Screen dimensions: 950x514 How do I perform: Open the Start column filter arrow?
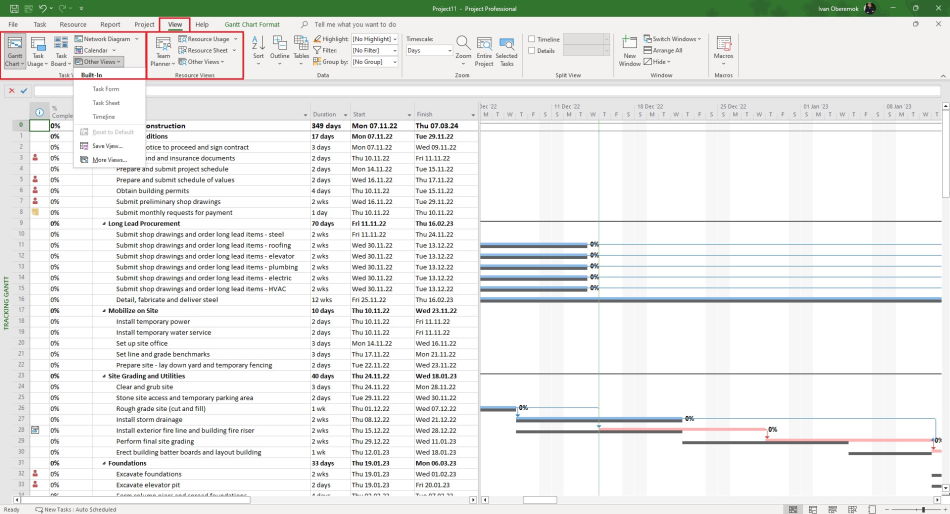[x=410, y=115]
